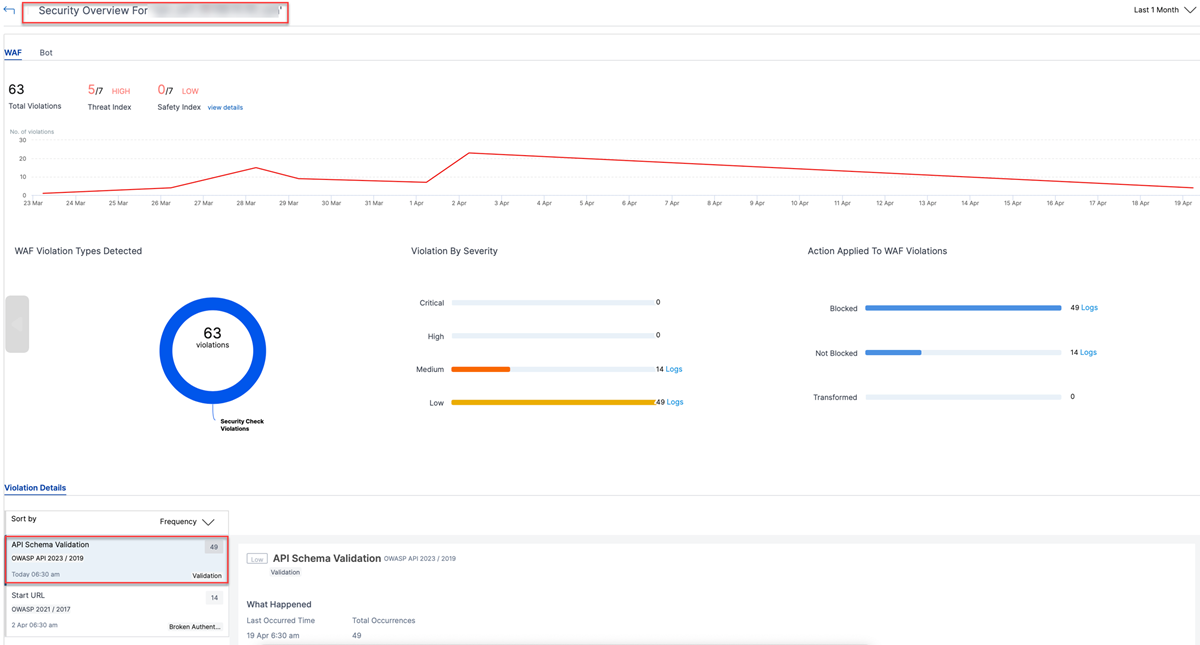Viewport: 1200px width, 645px height.
Task: Click the left carousel arrow beside donut chart
Action: (x=17, y=324)
